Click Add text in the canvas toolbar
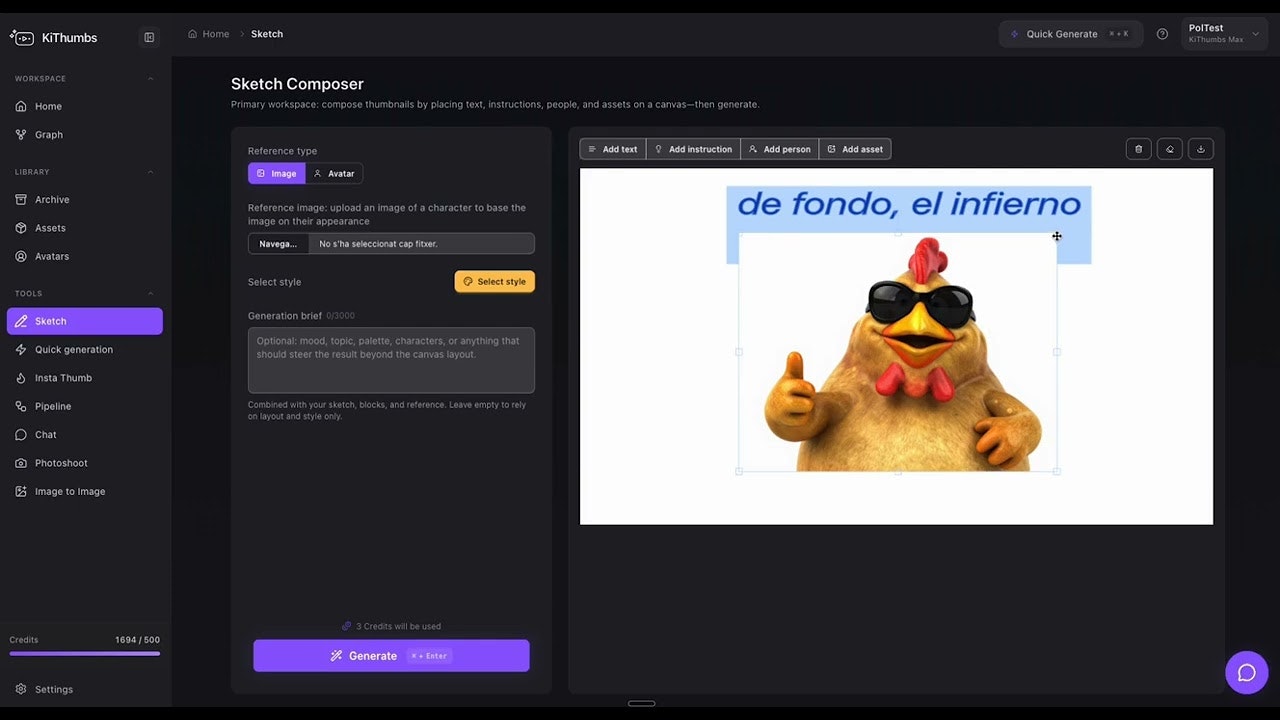Viewport: 1280px width, 720px height. pos(613,149)
